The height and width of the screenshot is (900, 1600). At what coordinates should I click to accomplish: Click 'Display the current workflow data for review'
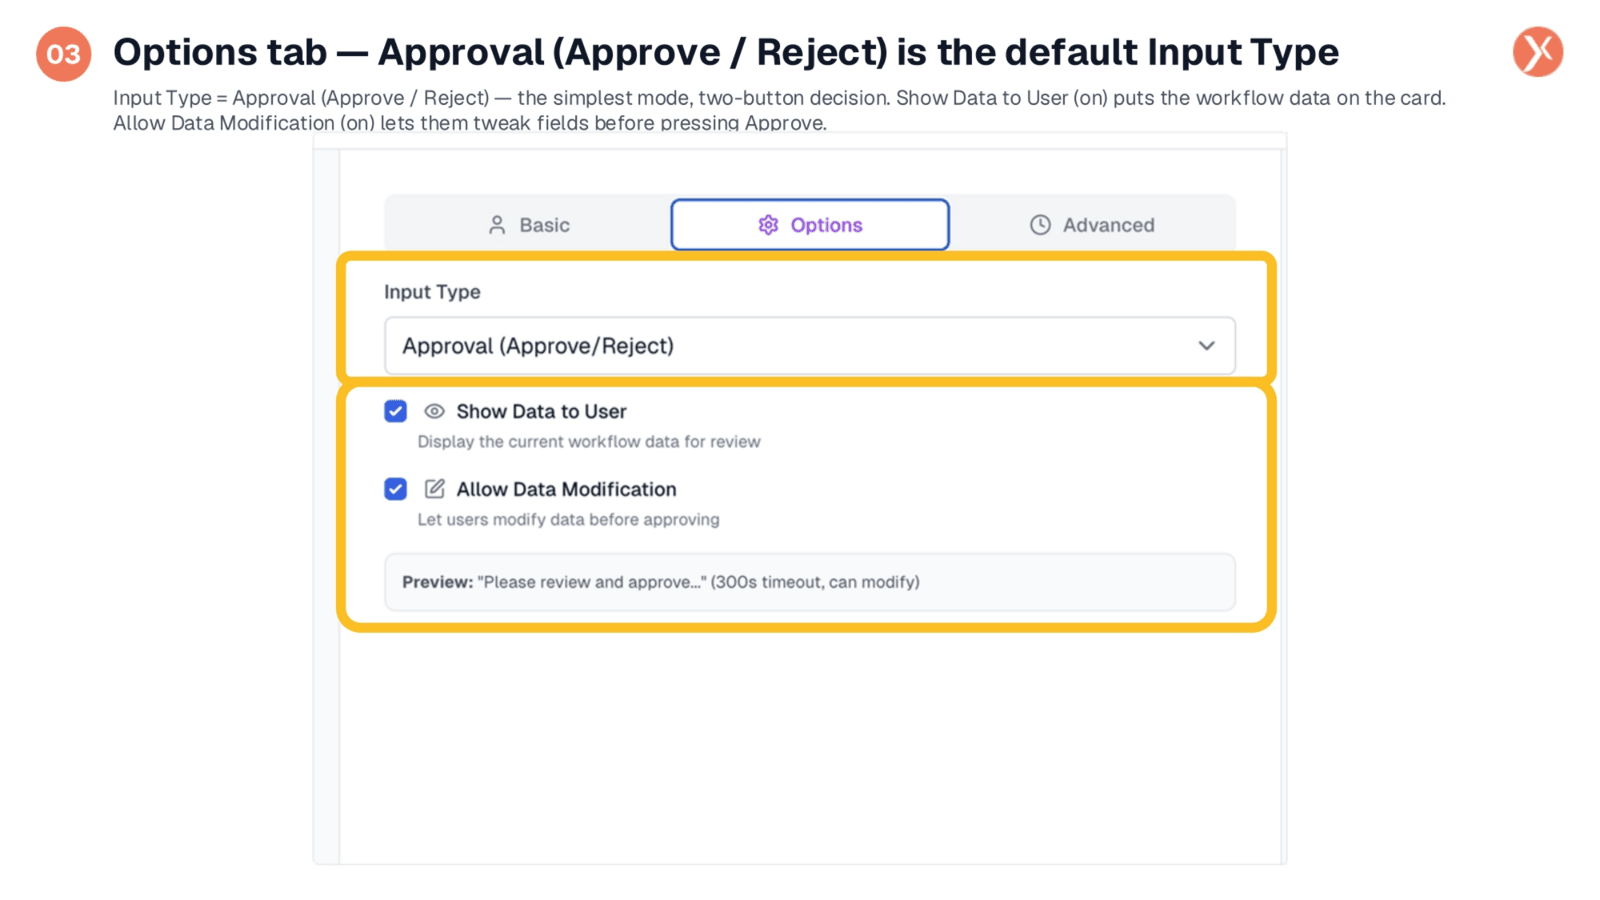(x=589, y=442)
